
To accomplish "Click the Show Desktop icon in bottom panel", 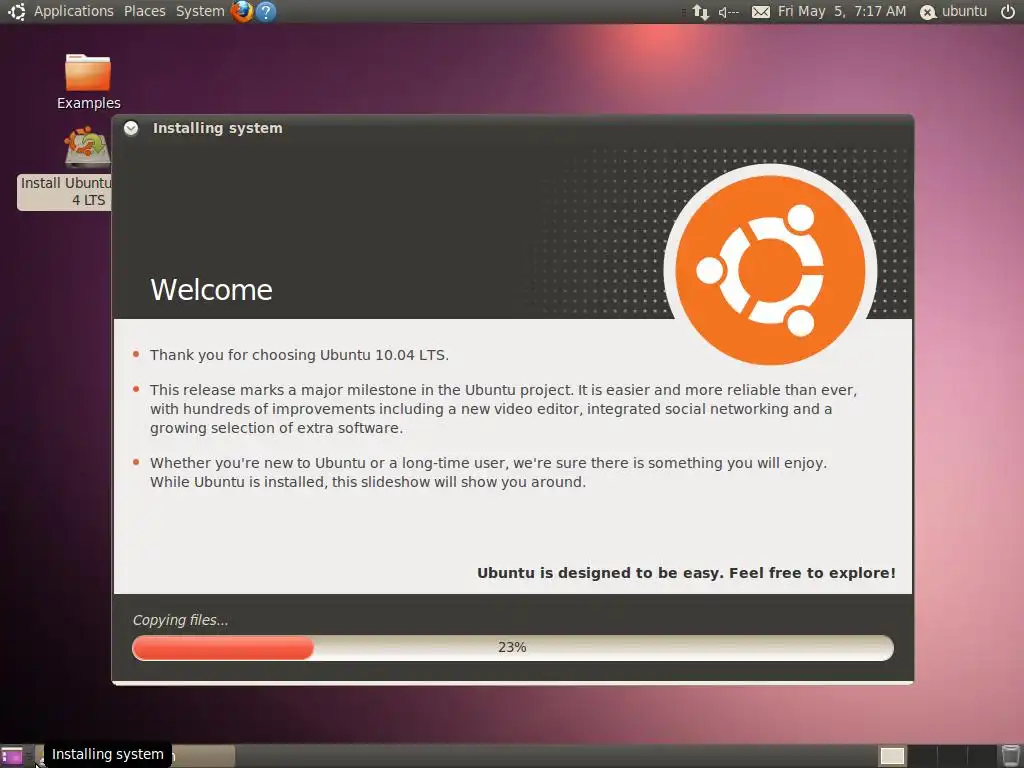I will (12, 756).
